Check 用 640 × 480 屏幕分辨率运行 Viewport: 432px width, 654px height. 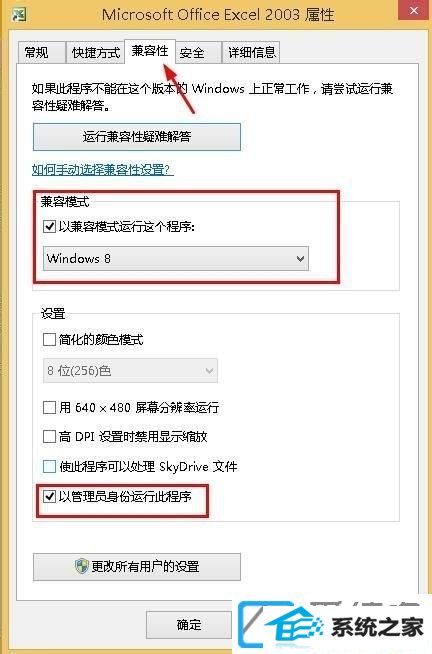pyautogui.click(x=49, y=407)
